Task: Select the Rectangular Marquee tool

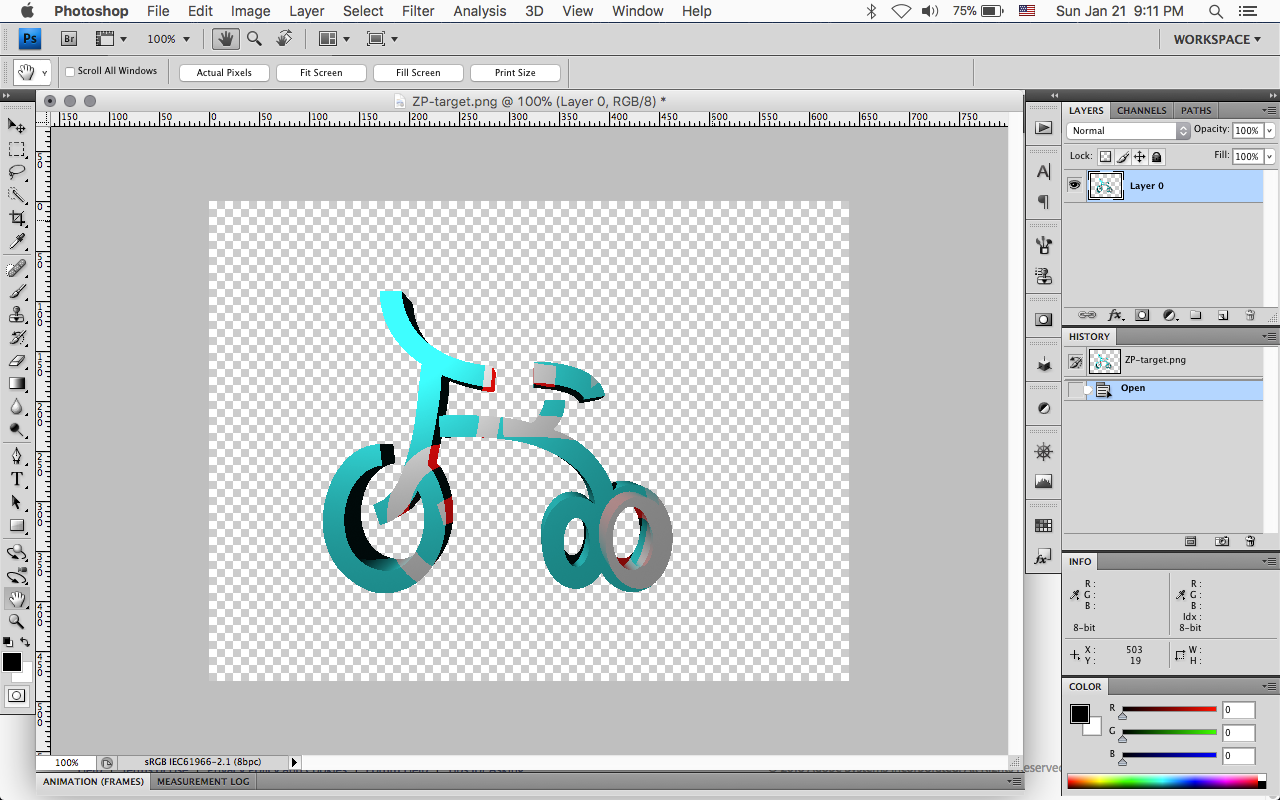Action: click(17, 149)
